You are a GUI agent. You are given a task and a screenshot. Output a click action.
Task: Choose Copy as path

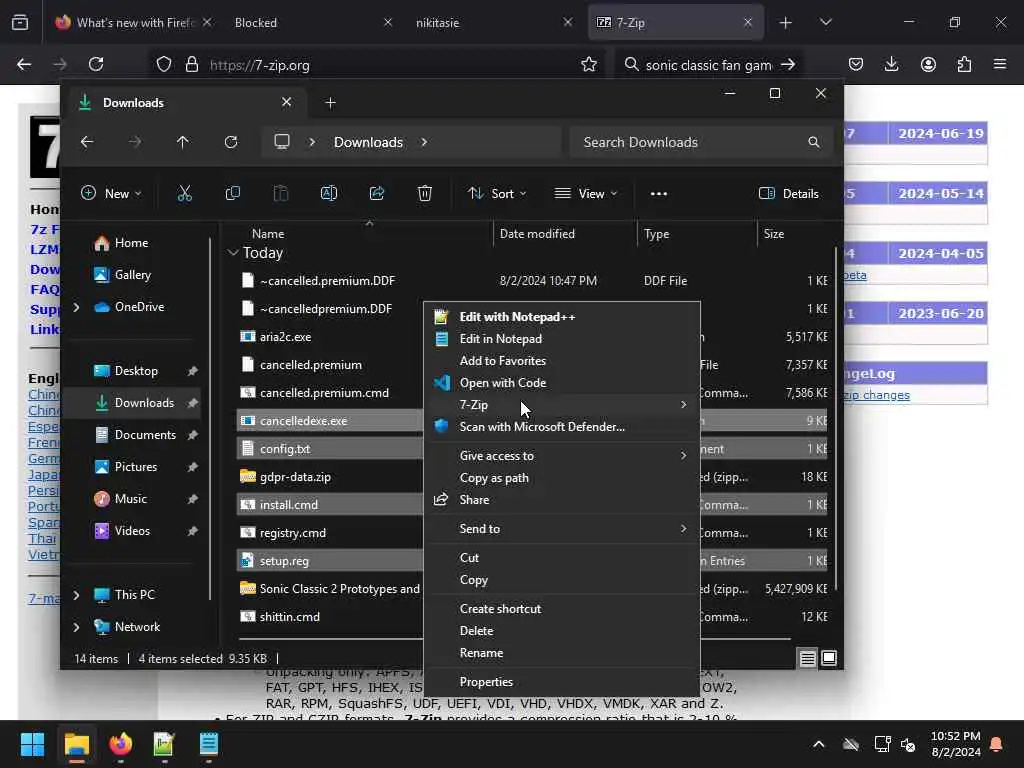562,478
